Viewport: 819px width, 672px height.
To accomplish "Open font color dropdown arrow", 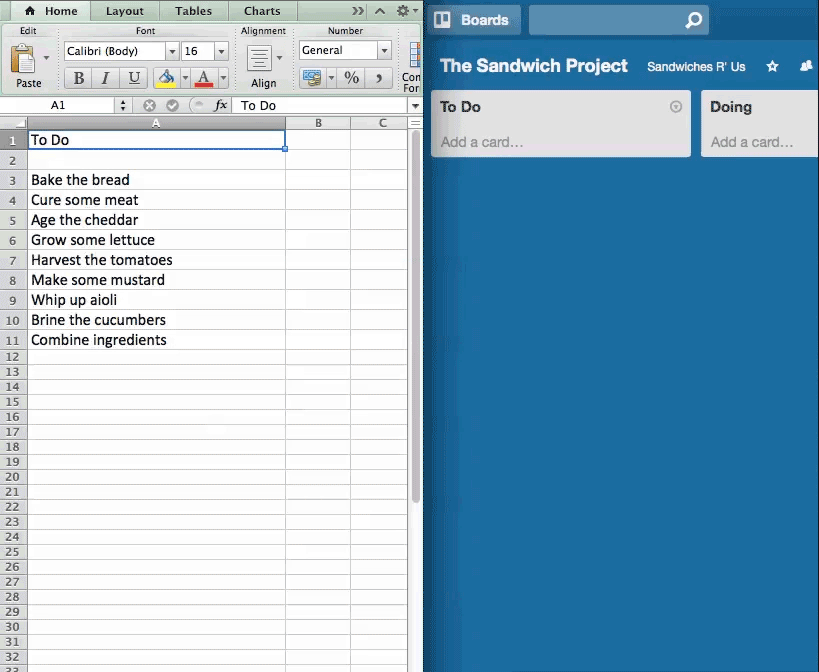I will pyautogui.click(x=223, y=78).
